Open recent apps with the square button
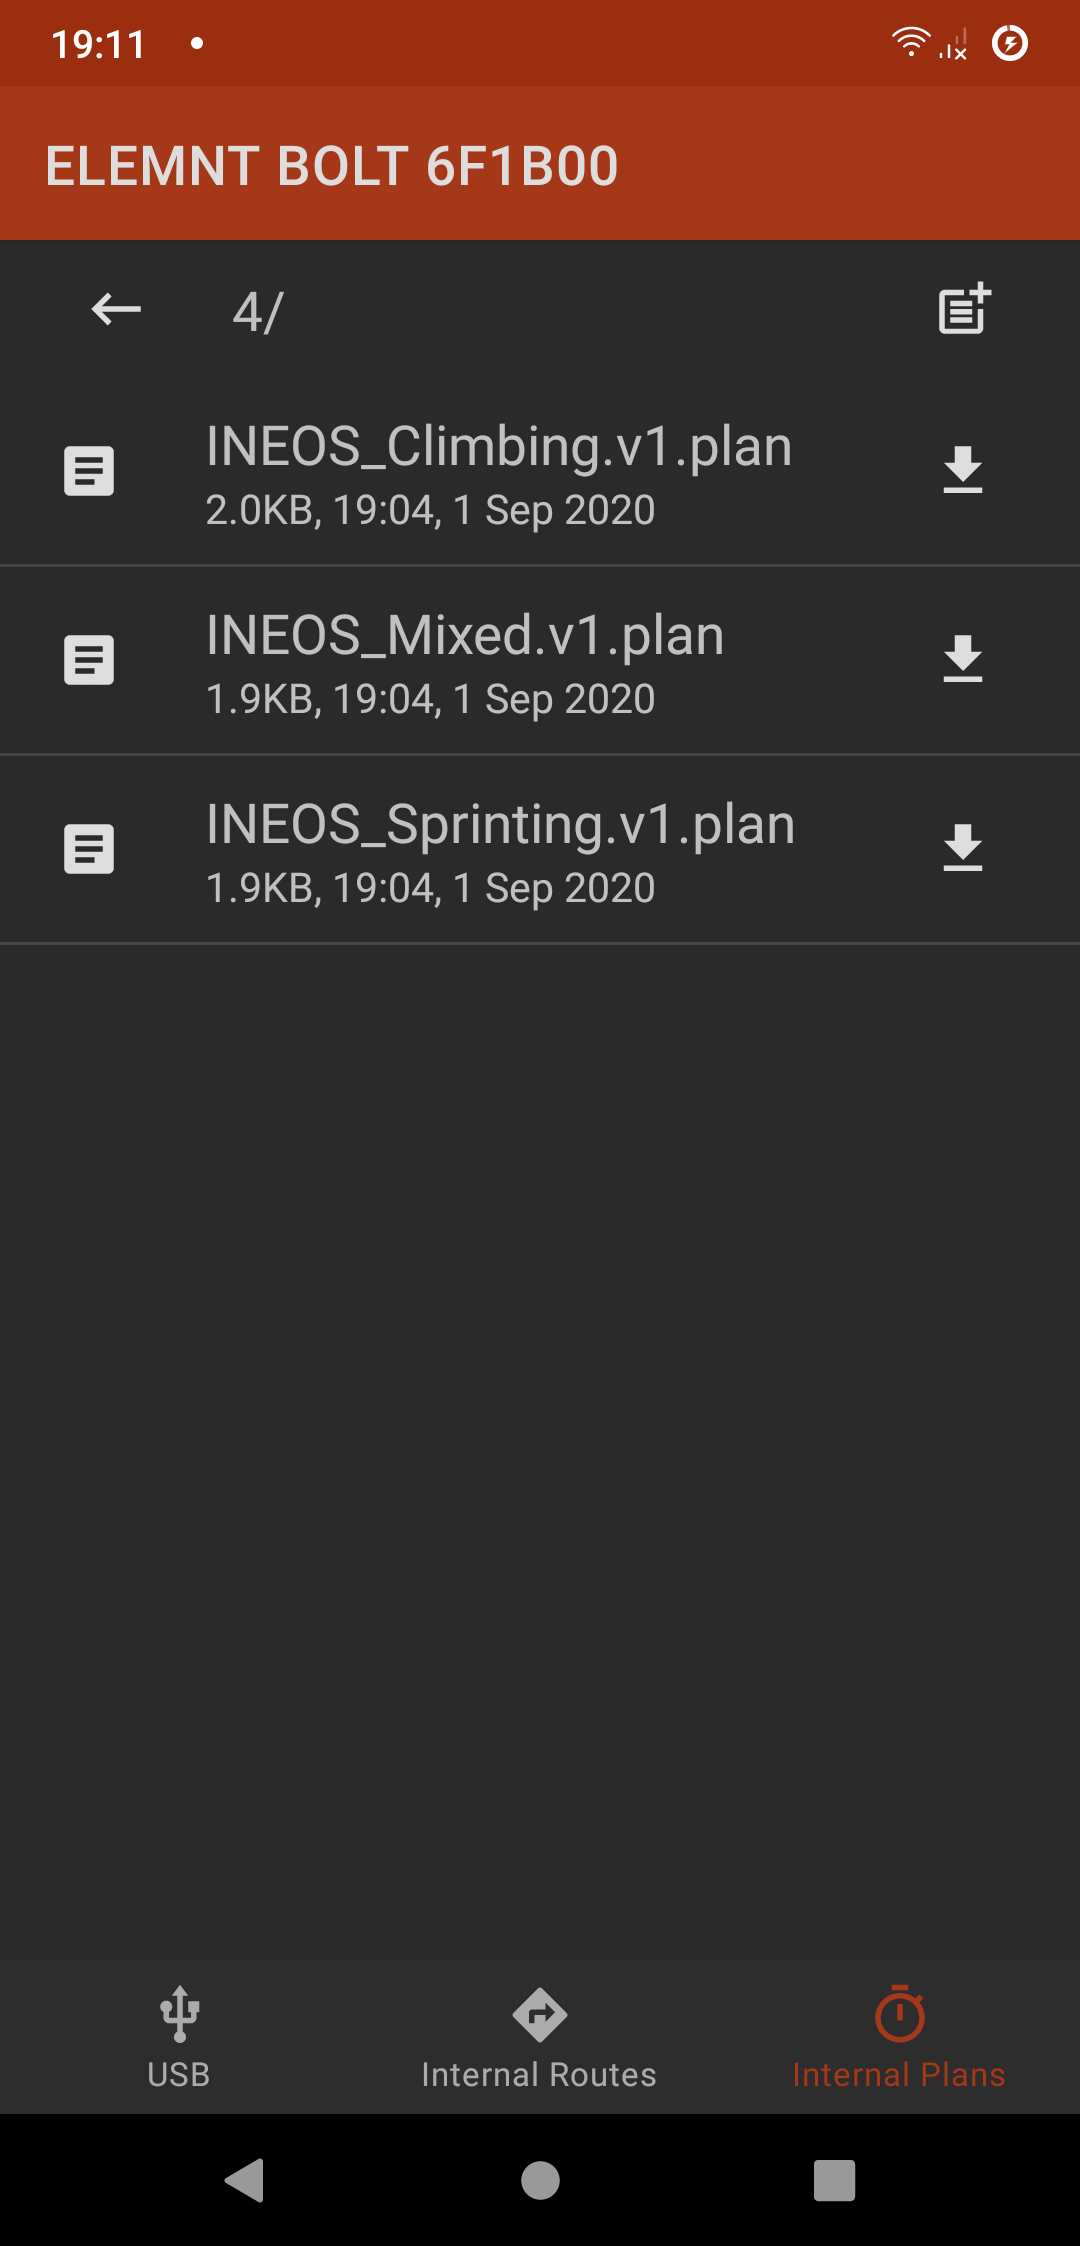 (834, 2180)
